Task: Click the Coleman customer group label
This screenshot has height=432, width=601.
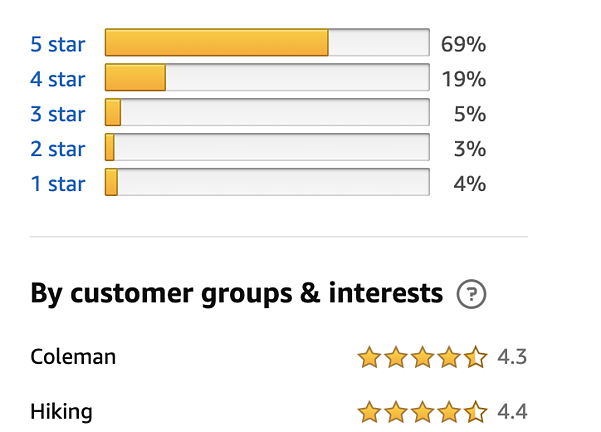Action: (x=73, y=357)
